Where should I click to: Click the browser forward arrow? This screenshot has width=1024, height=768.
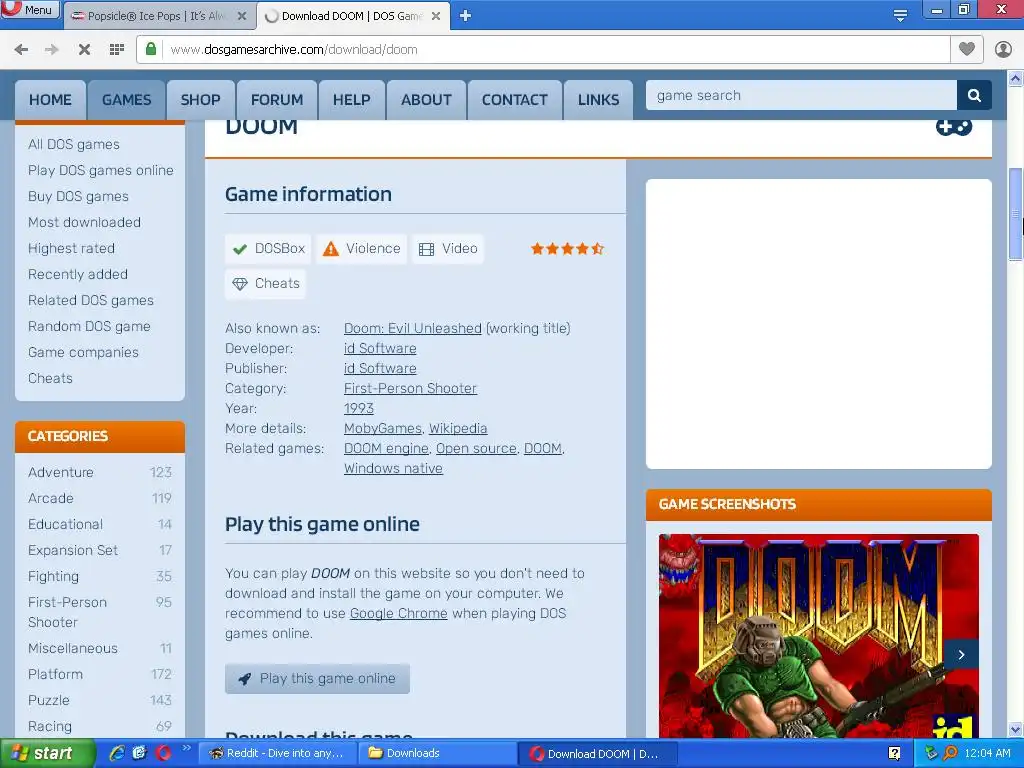point(52,50)
